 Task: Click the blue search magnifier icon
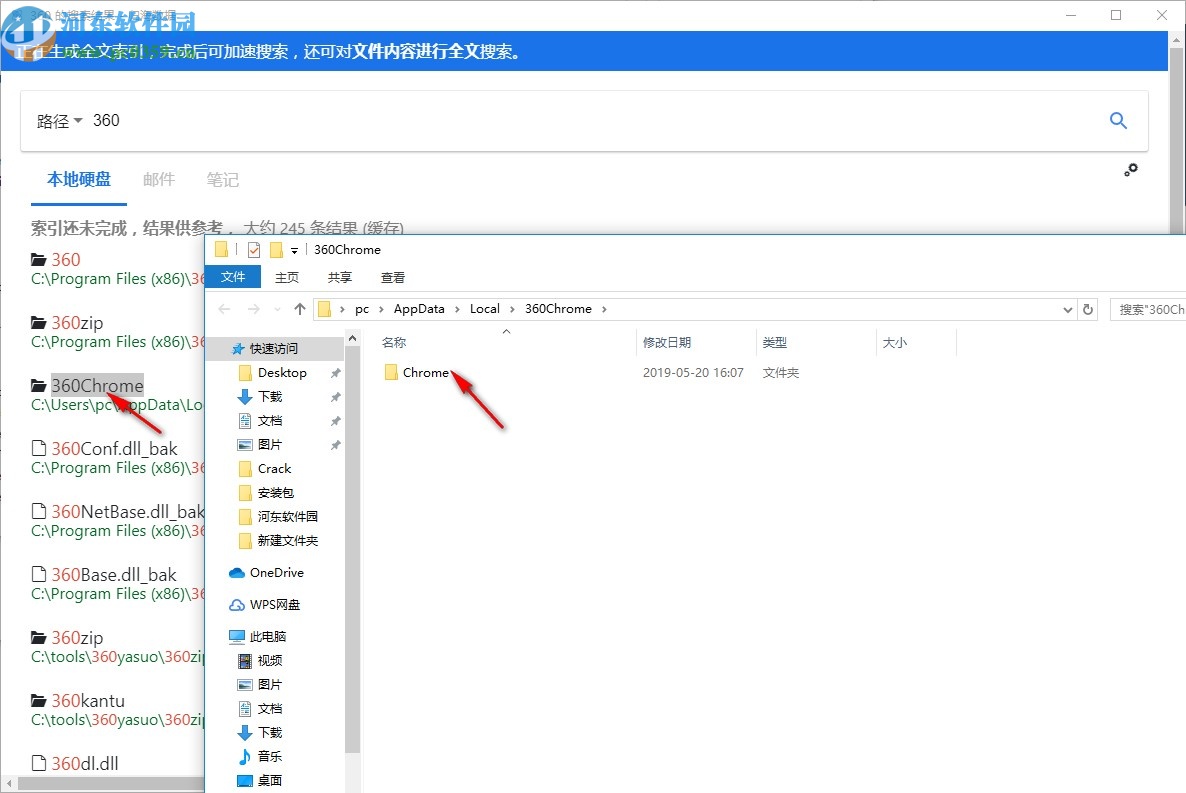[x=1118, y=120]
